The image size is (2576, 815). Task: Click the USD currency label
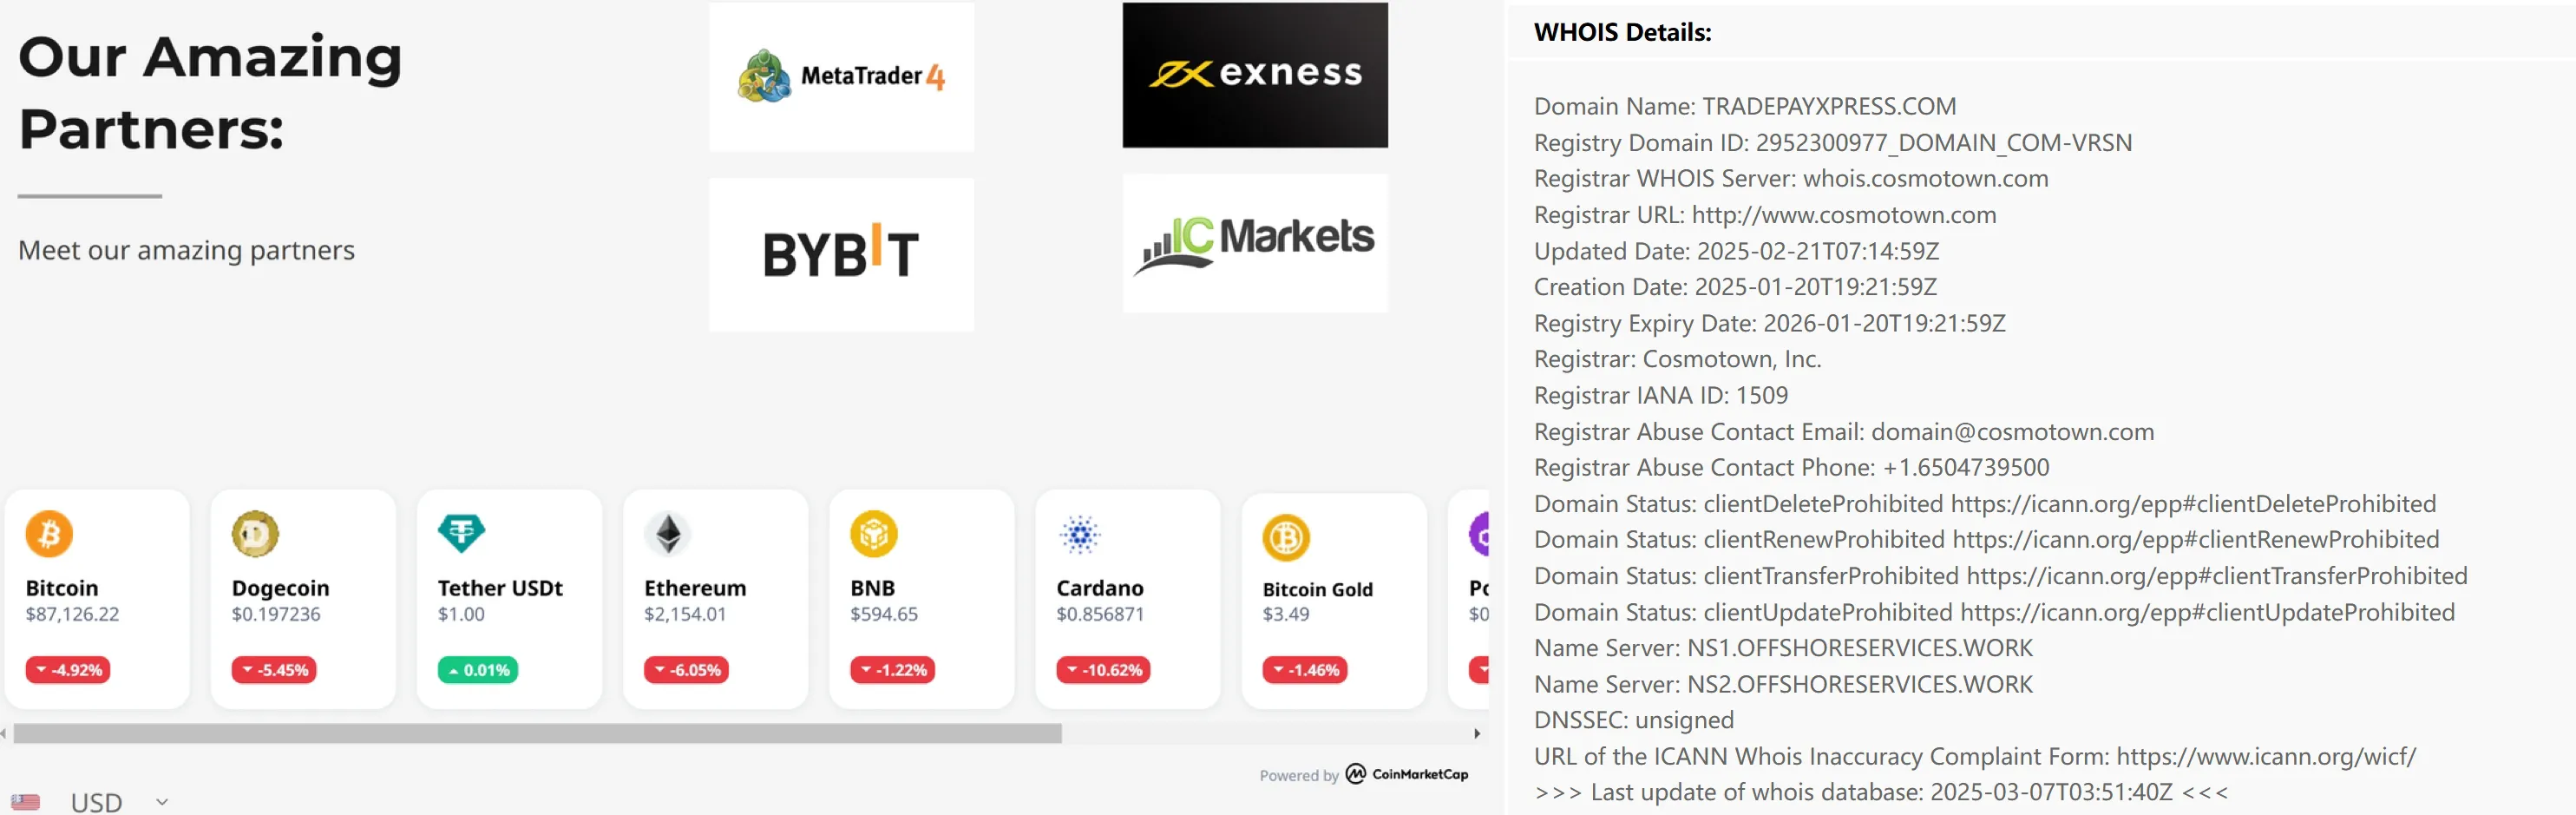point(96,802)
